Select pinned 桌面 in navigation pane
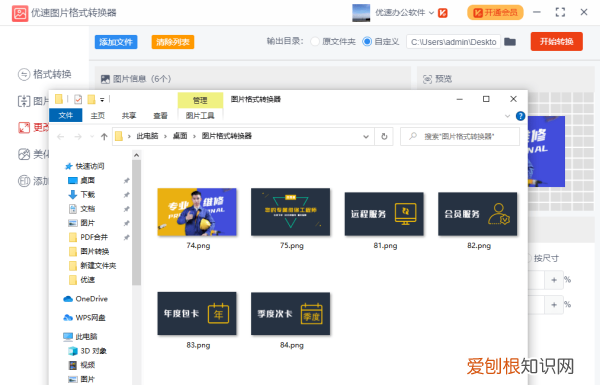 (x=82, y=180)
